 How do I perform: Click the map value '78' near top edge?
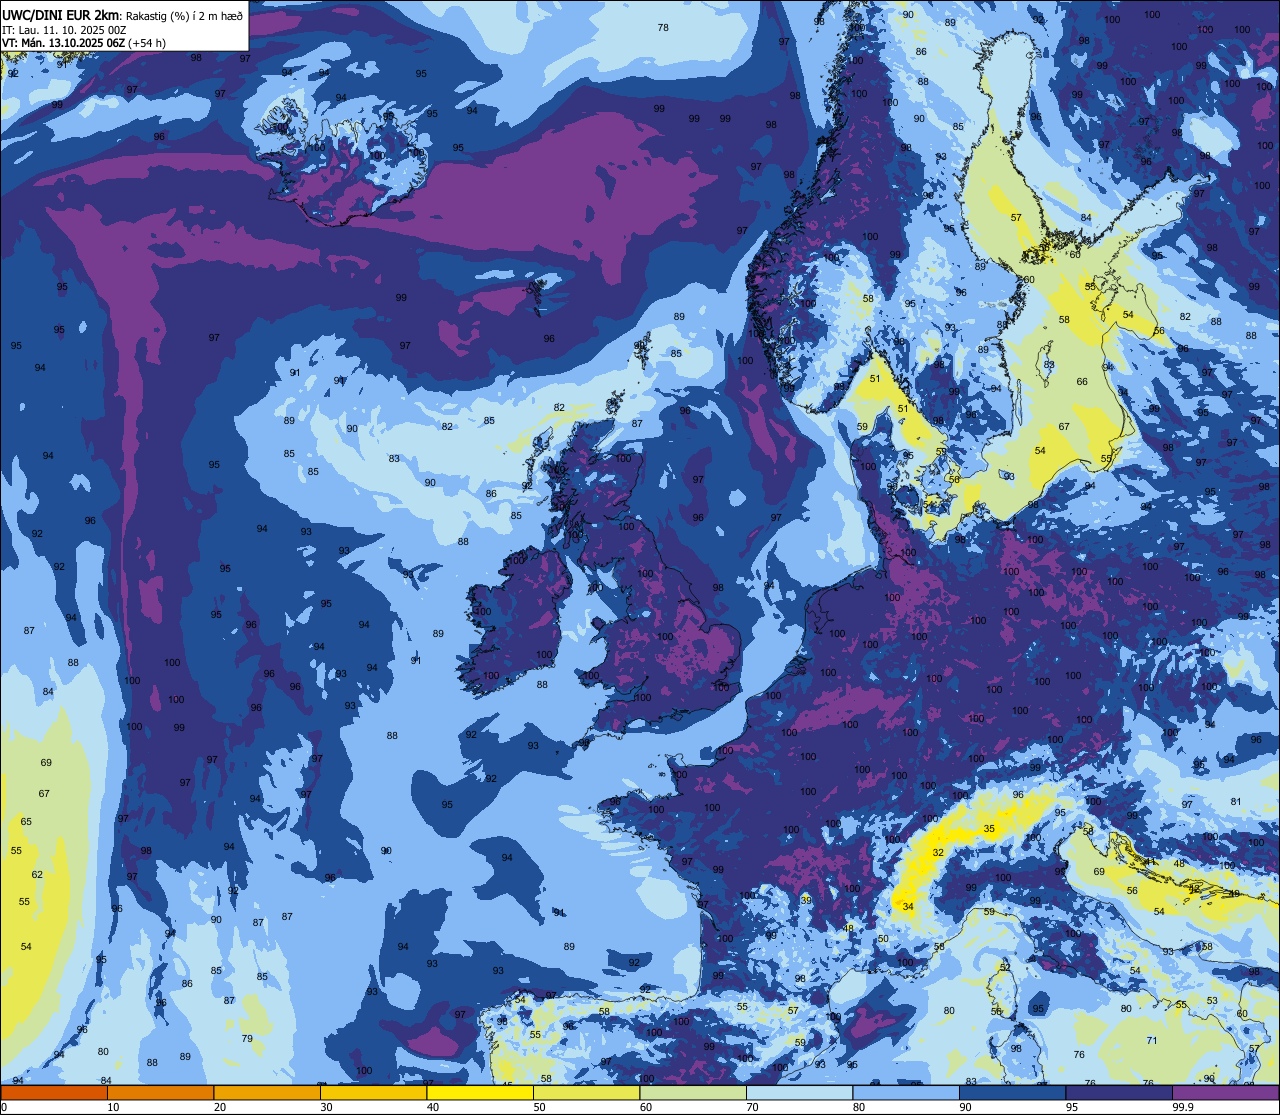click(x=663, y=28)
